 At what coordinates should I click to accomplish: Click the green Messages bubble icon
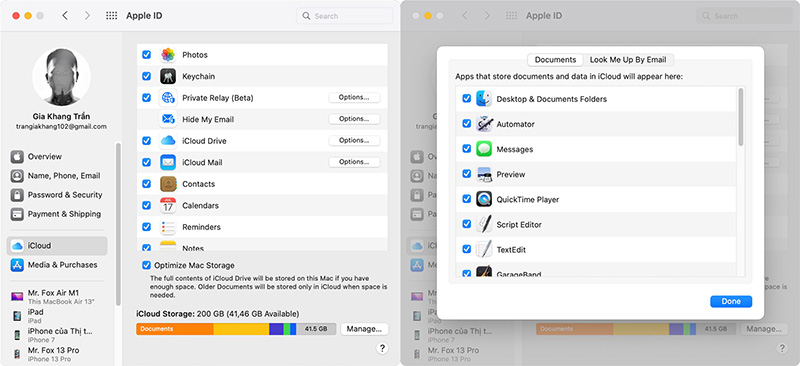484,149
